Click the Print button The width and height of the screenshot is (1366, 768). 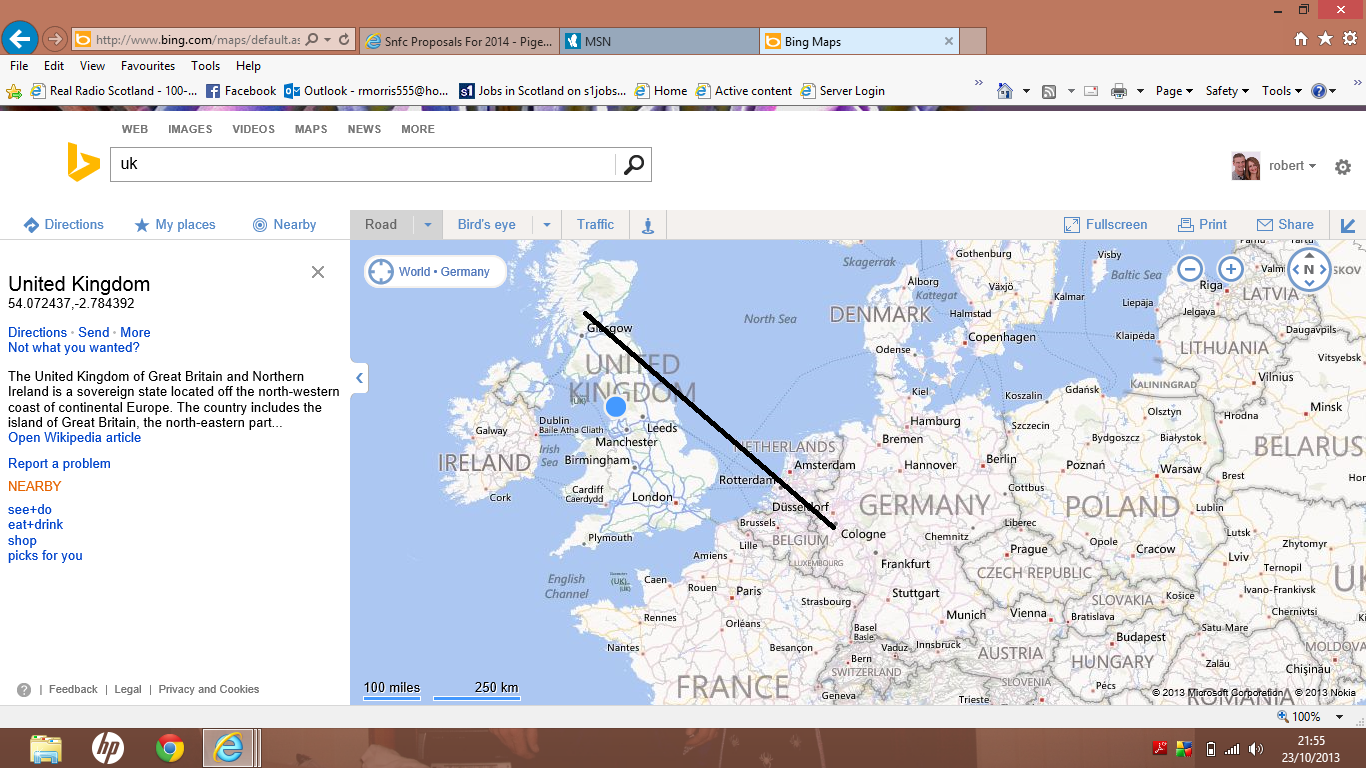tap(1202, 225)
